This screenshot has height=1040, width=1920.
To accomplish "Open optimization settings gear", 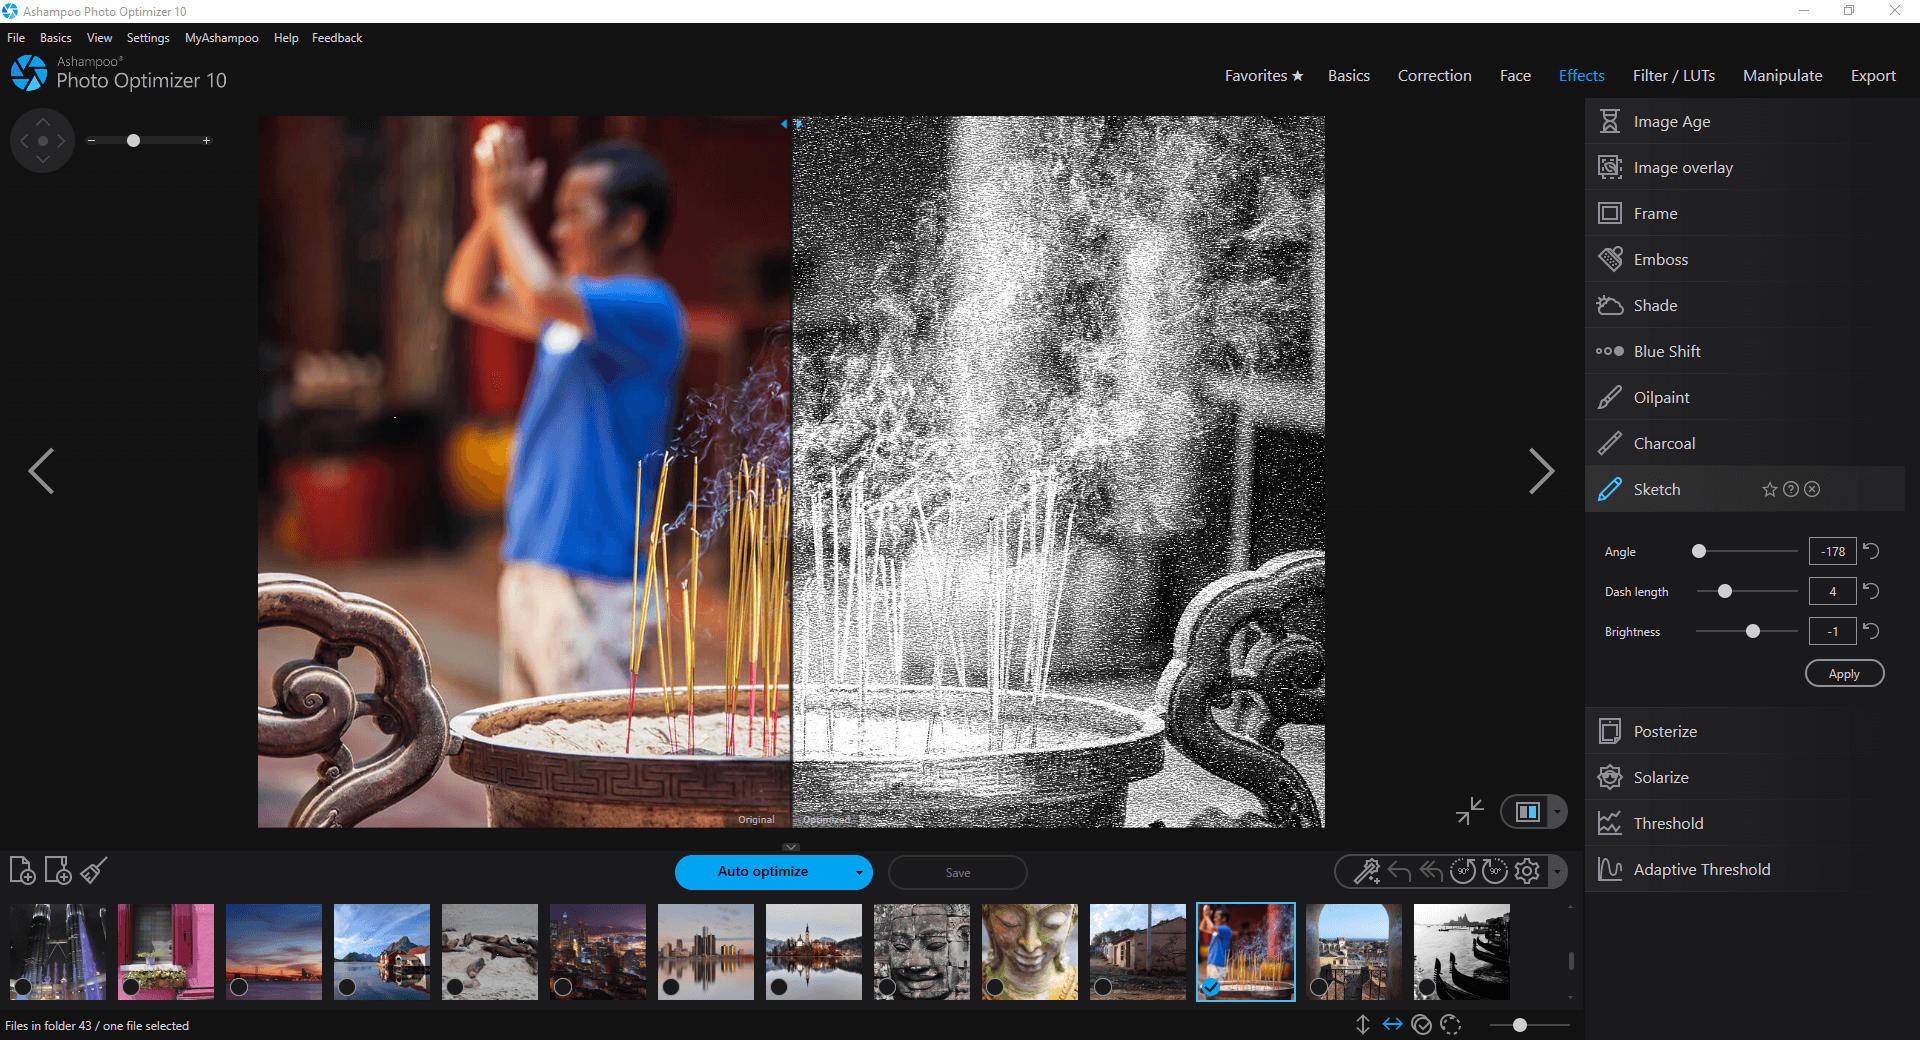I will pyautogui.click(x=1527, y=871).
